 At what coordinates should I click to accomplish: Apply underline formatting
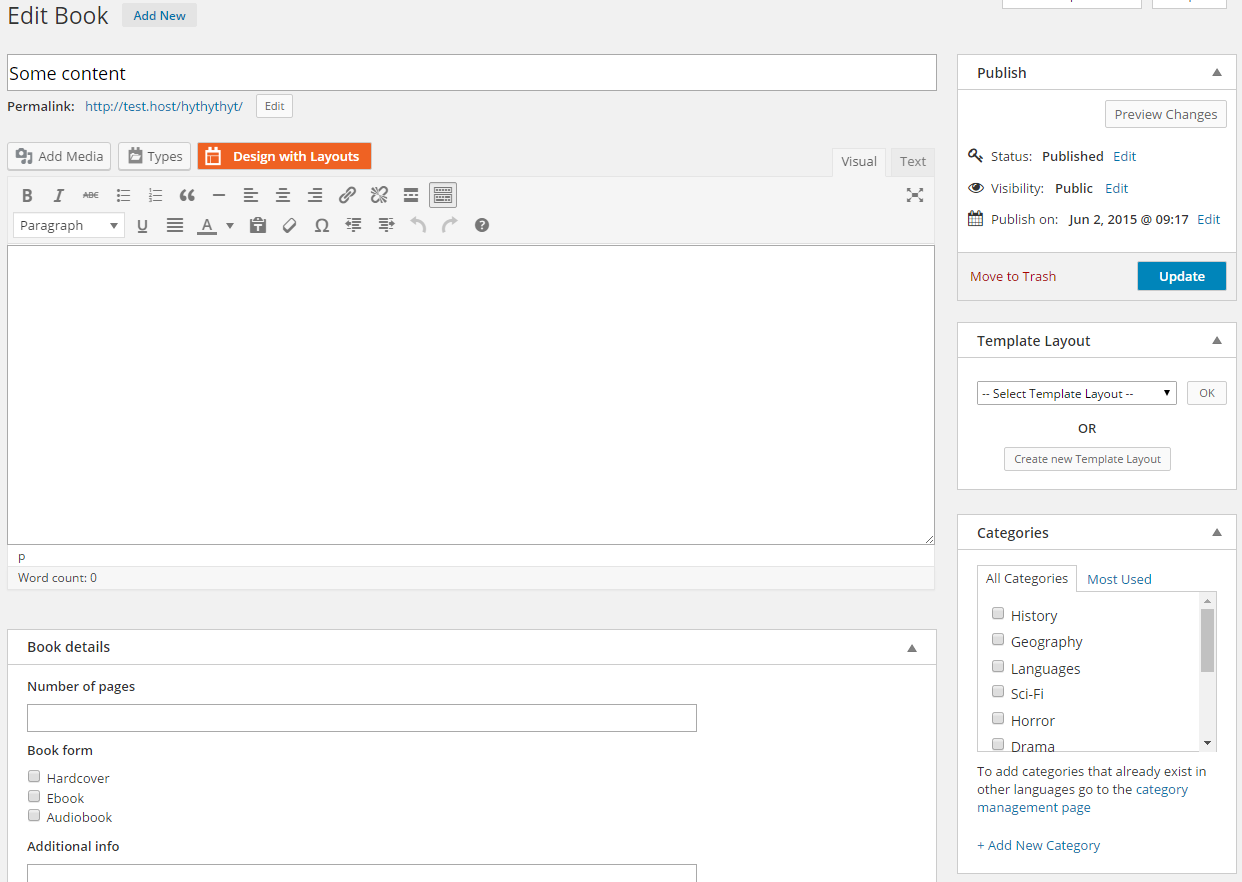pyautogui.click(x=142, y=225)
